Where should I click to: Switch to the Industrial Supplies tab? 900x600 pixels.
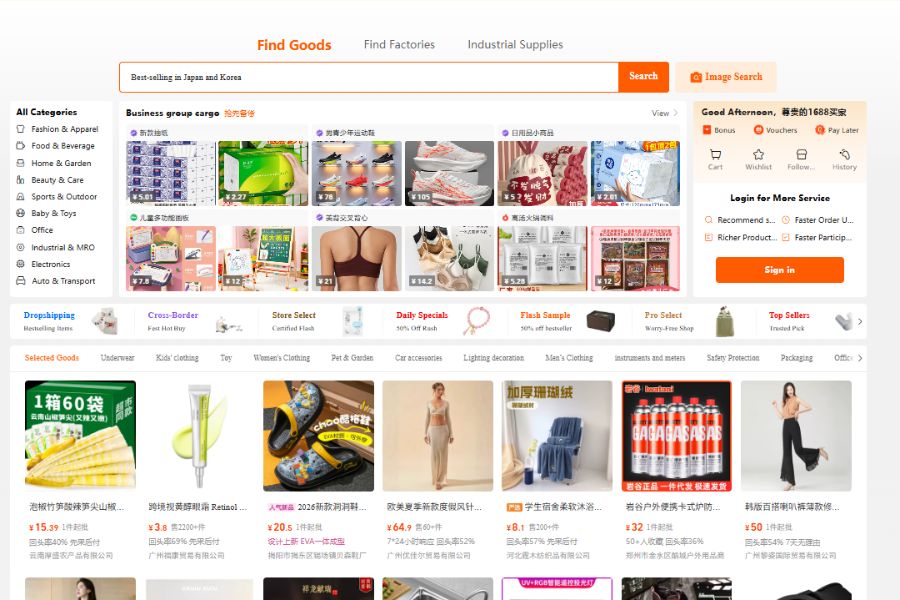[515, 44]
